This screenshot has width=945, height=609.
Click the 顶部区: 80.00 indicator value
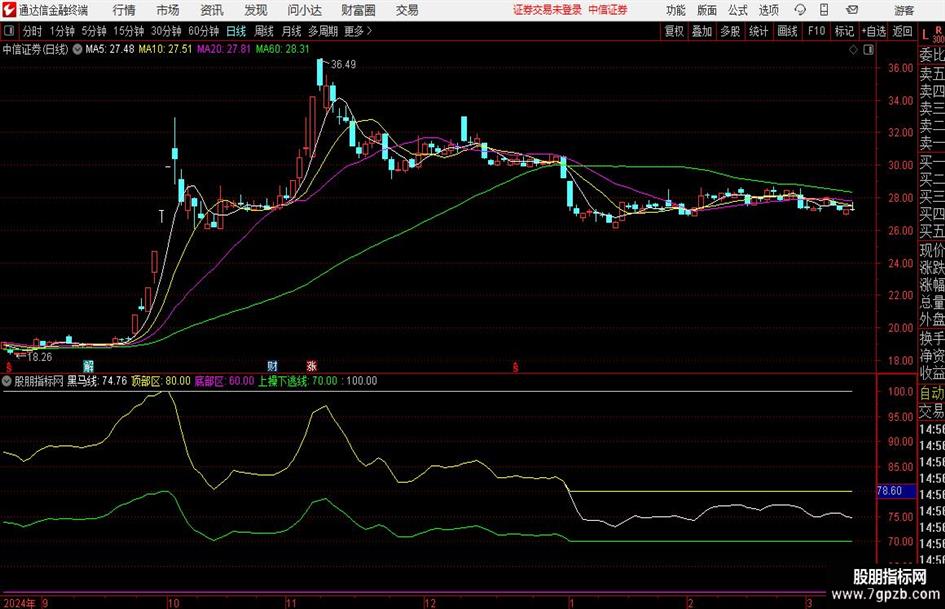(161, 381)
